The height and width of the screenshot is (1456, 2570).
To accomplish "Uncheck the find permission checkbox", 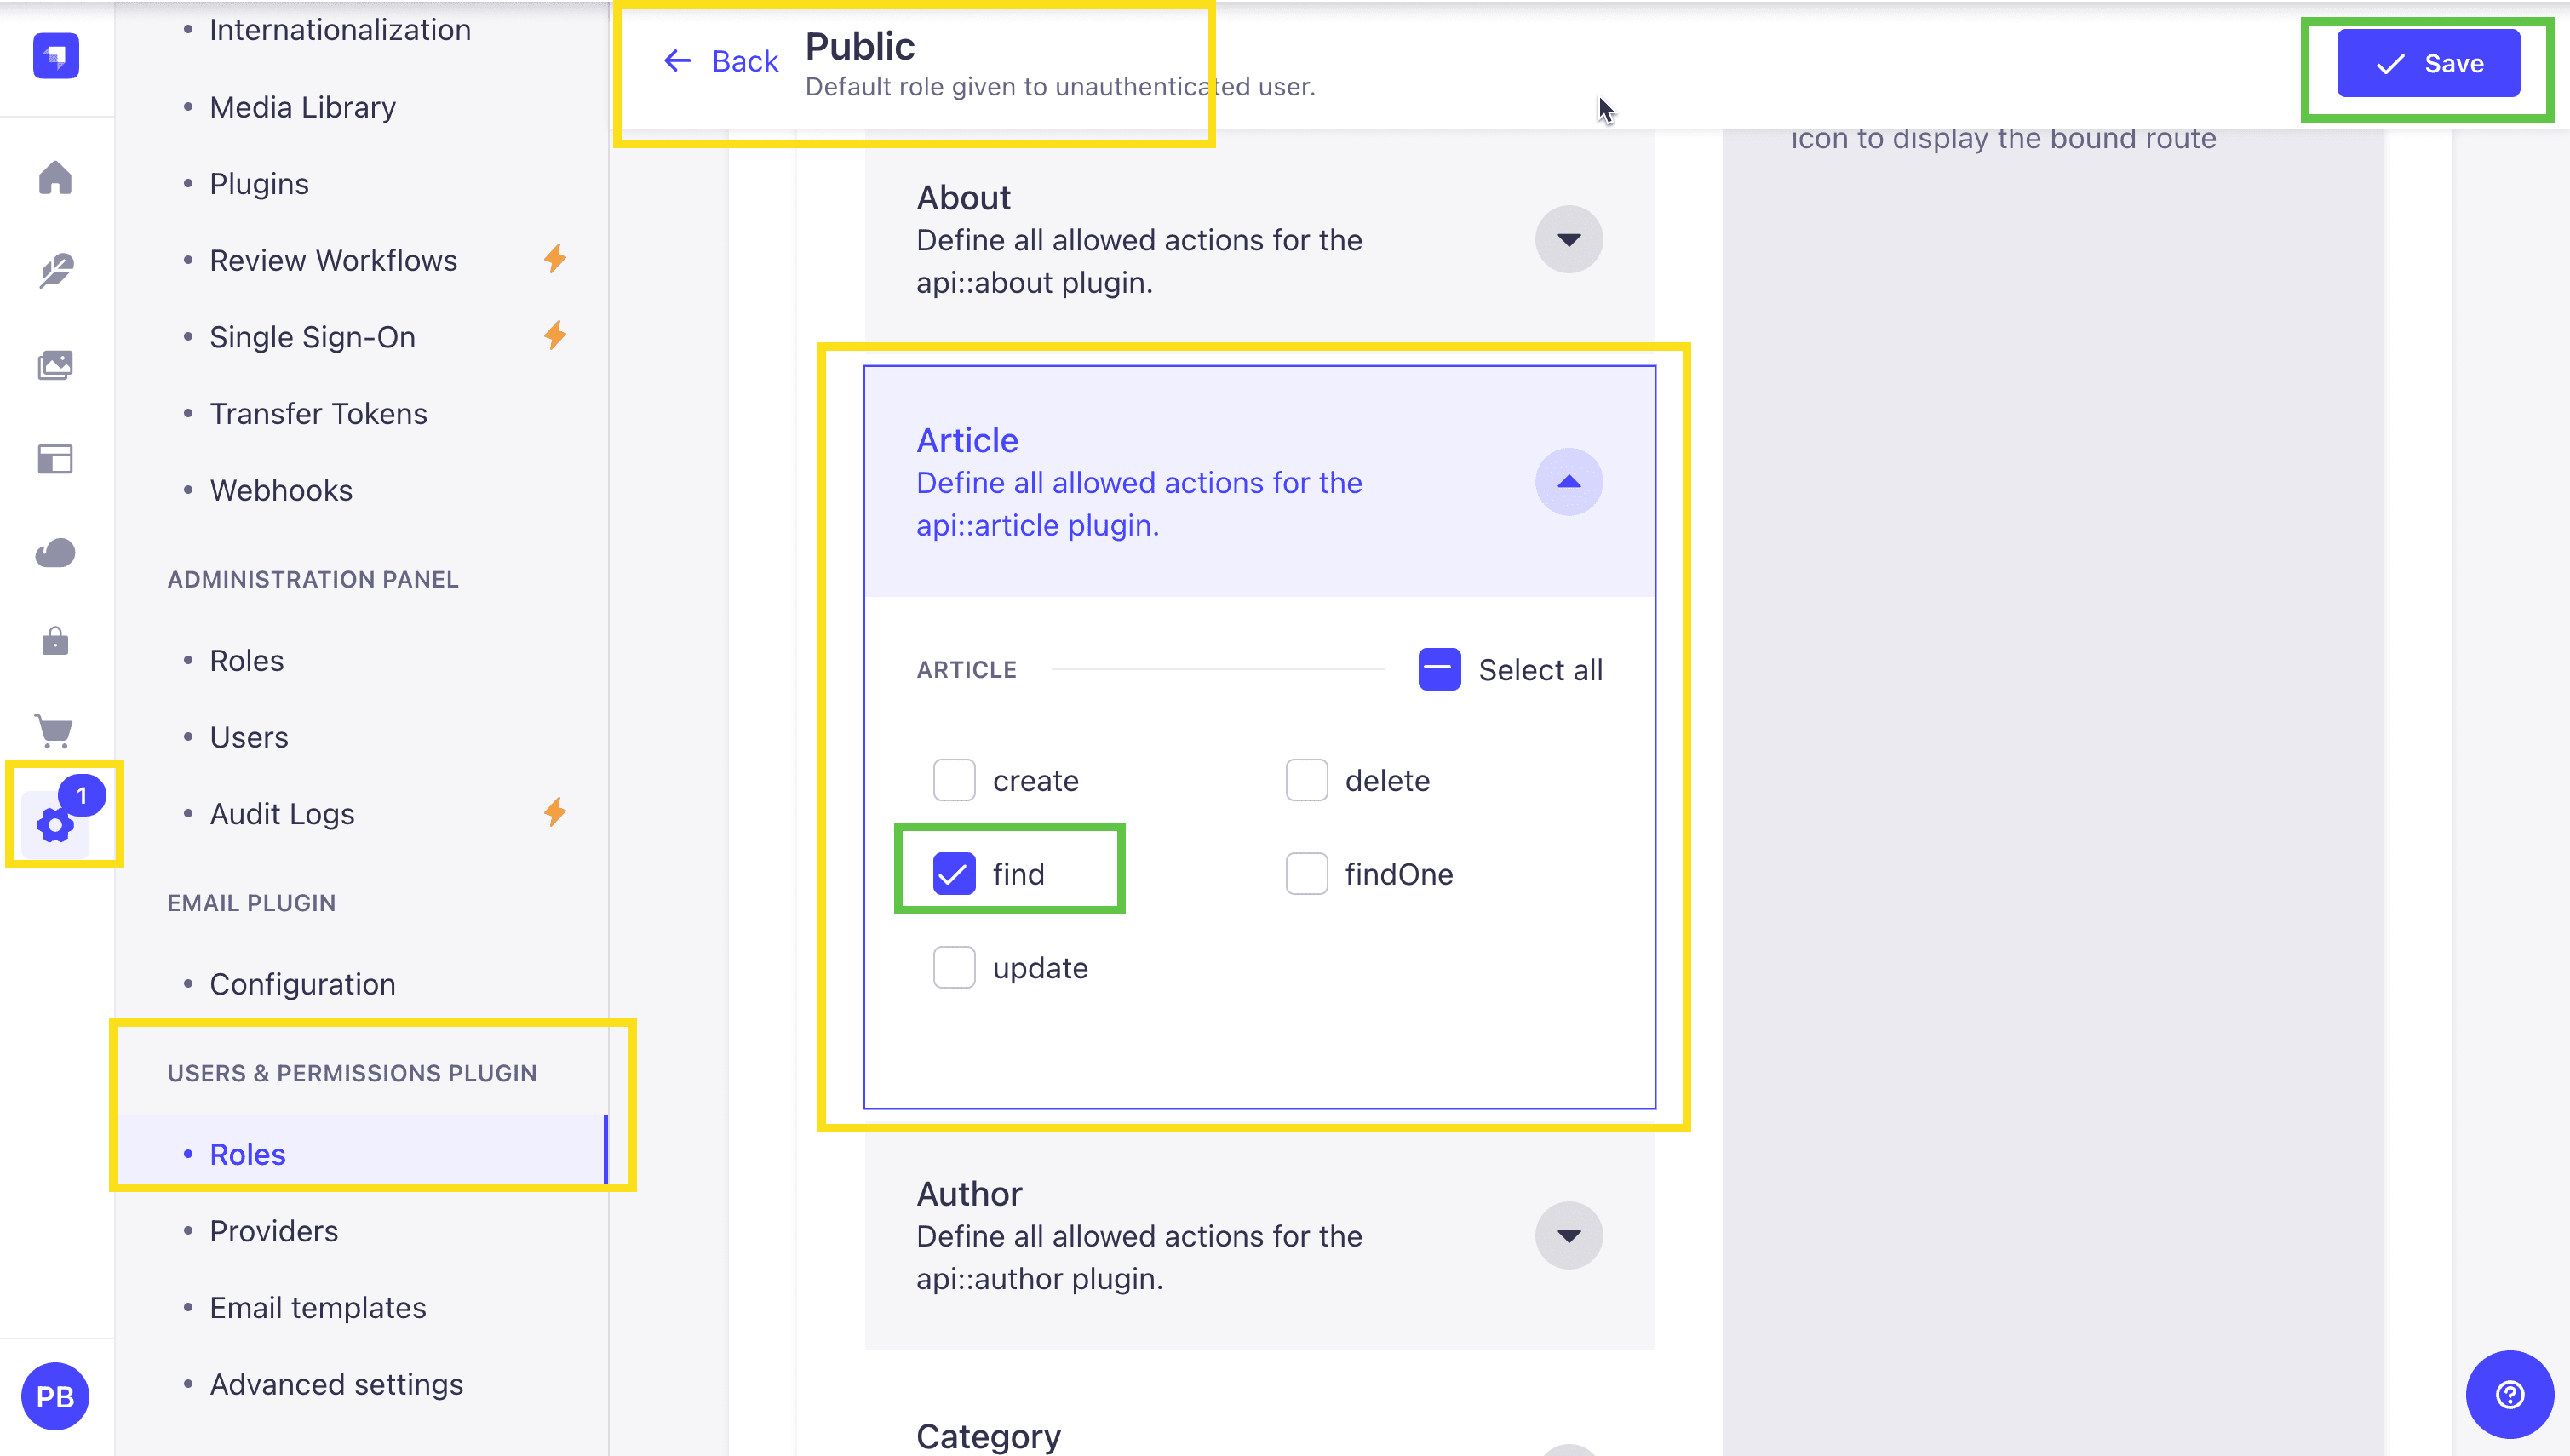I will [x=954, y=874].
